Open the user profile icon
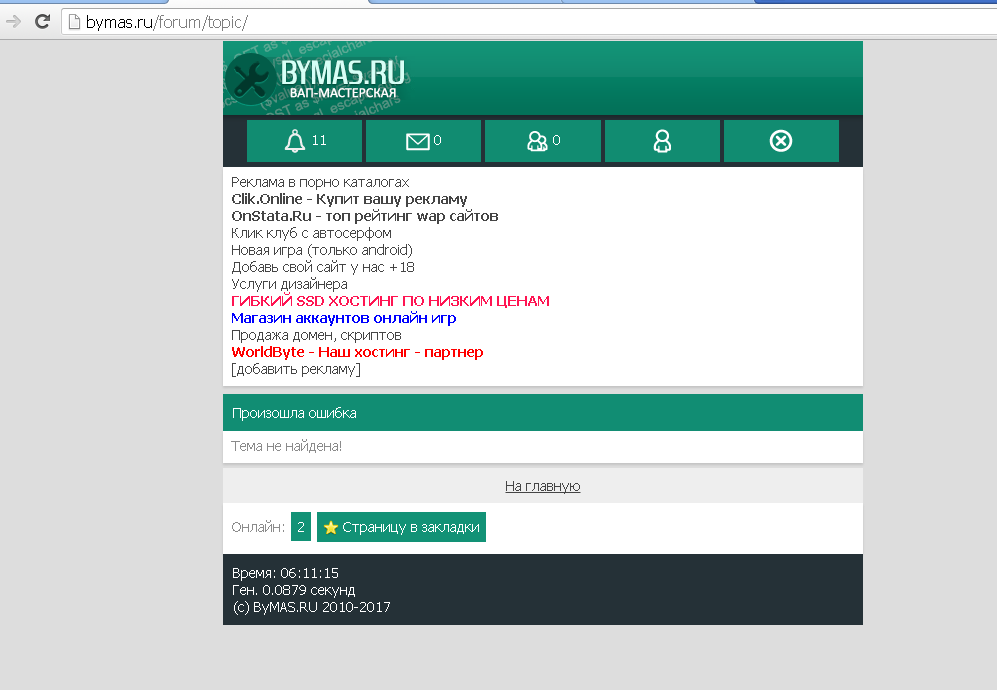 [x=662, y=141]
